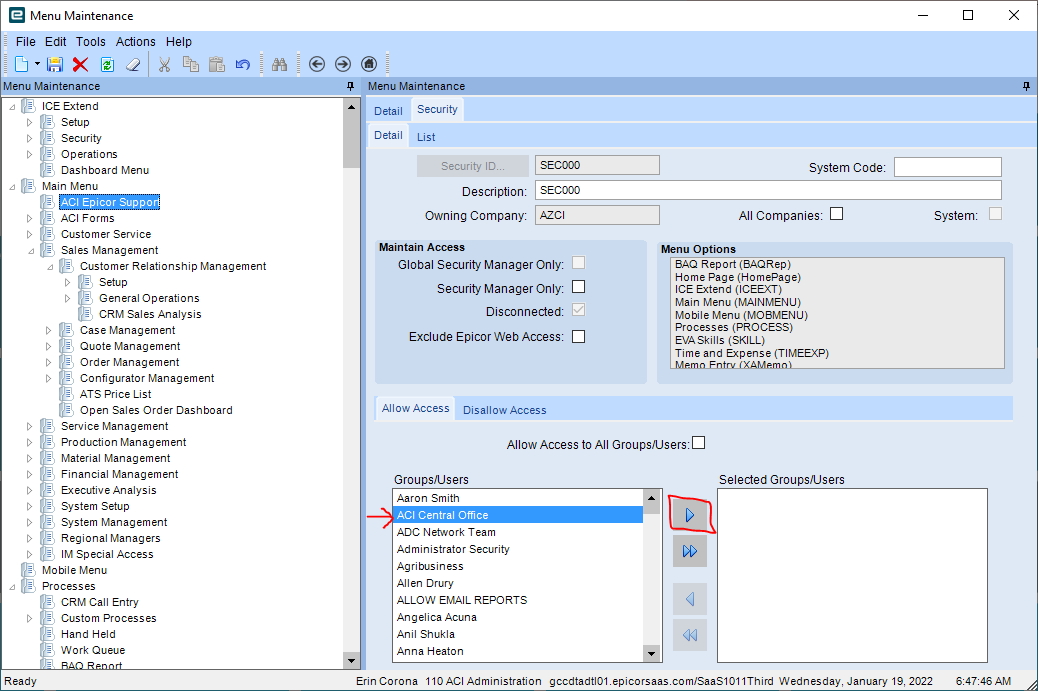Enable Security Manager Only checkbox
This screenshot has width=1038, height=691.
coord(579,287)
